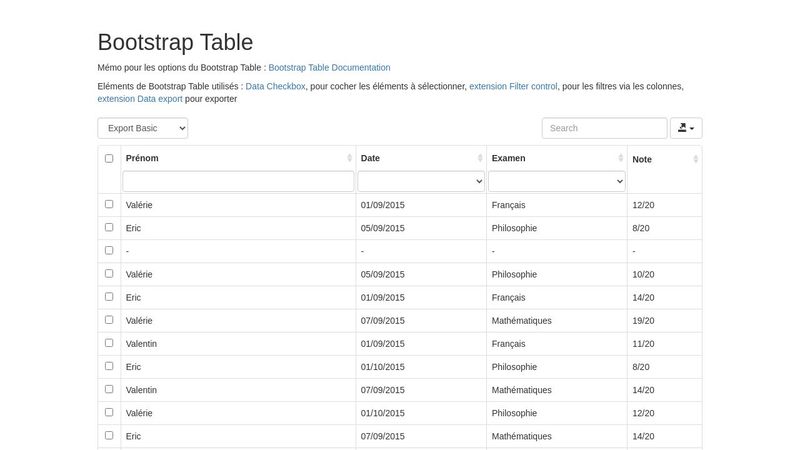Open the extension Data export link

click(140, 99)
